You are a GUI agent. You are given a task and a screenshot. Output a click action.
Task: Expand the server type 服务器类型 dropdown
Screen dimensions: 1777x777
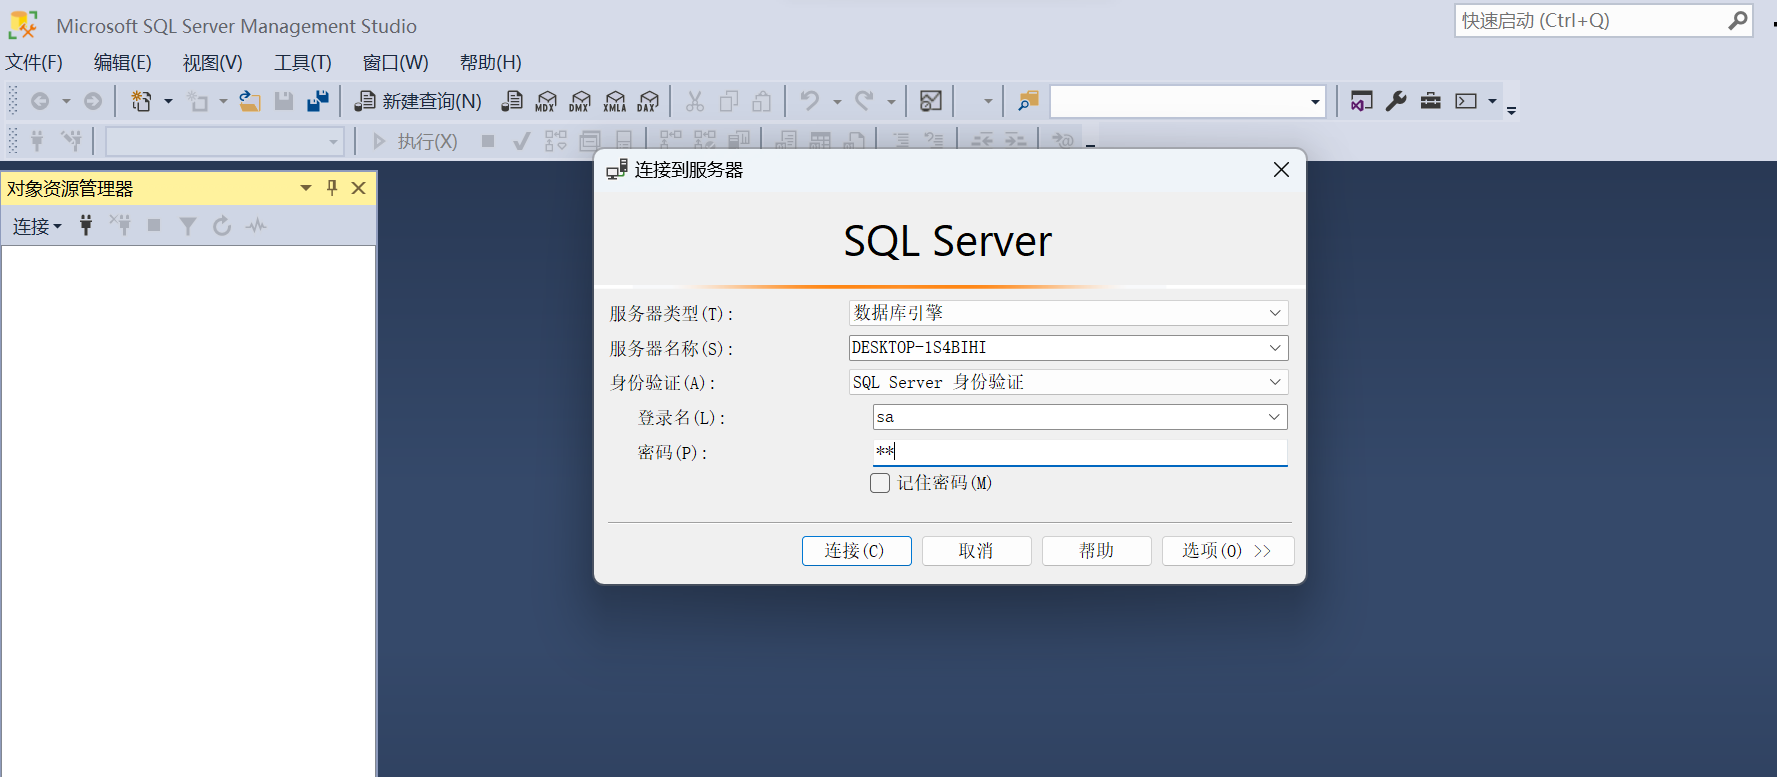point(1275,313)
